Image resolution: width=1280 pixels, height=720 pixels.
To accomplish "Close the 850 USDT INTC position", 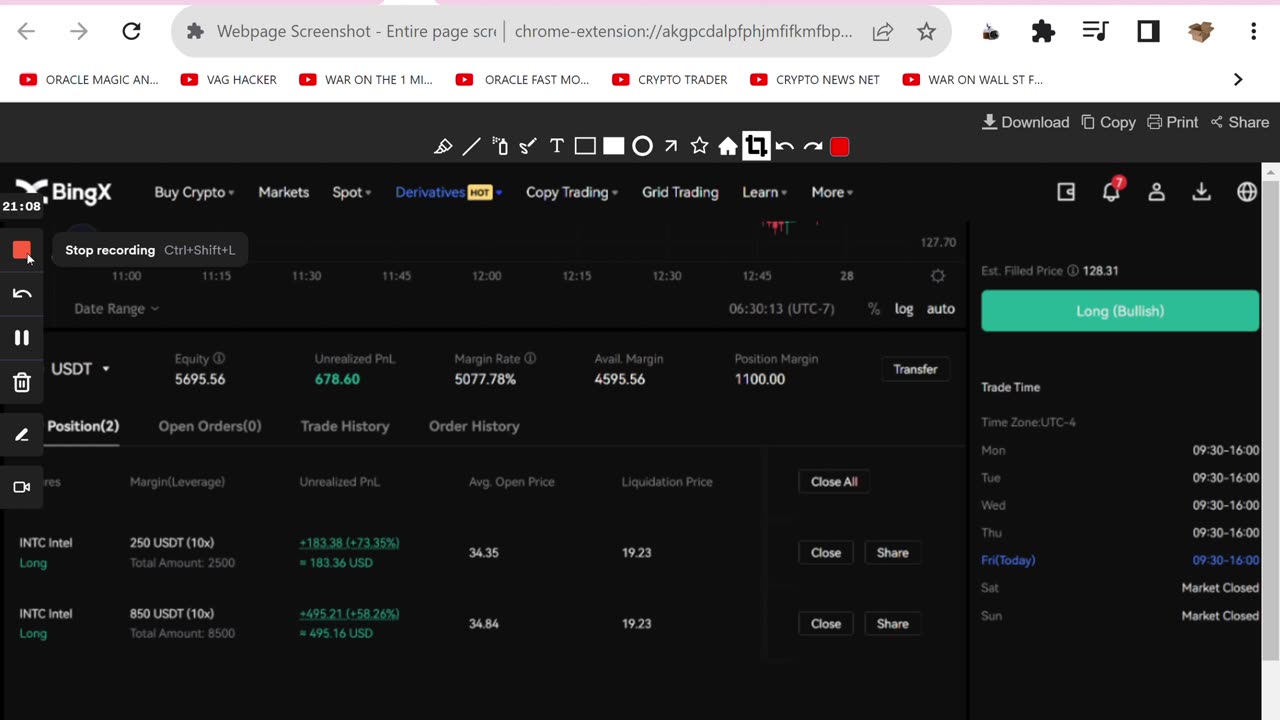I will [826, 624].
